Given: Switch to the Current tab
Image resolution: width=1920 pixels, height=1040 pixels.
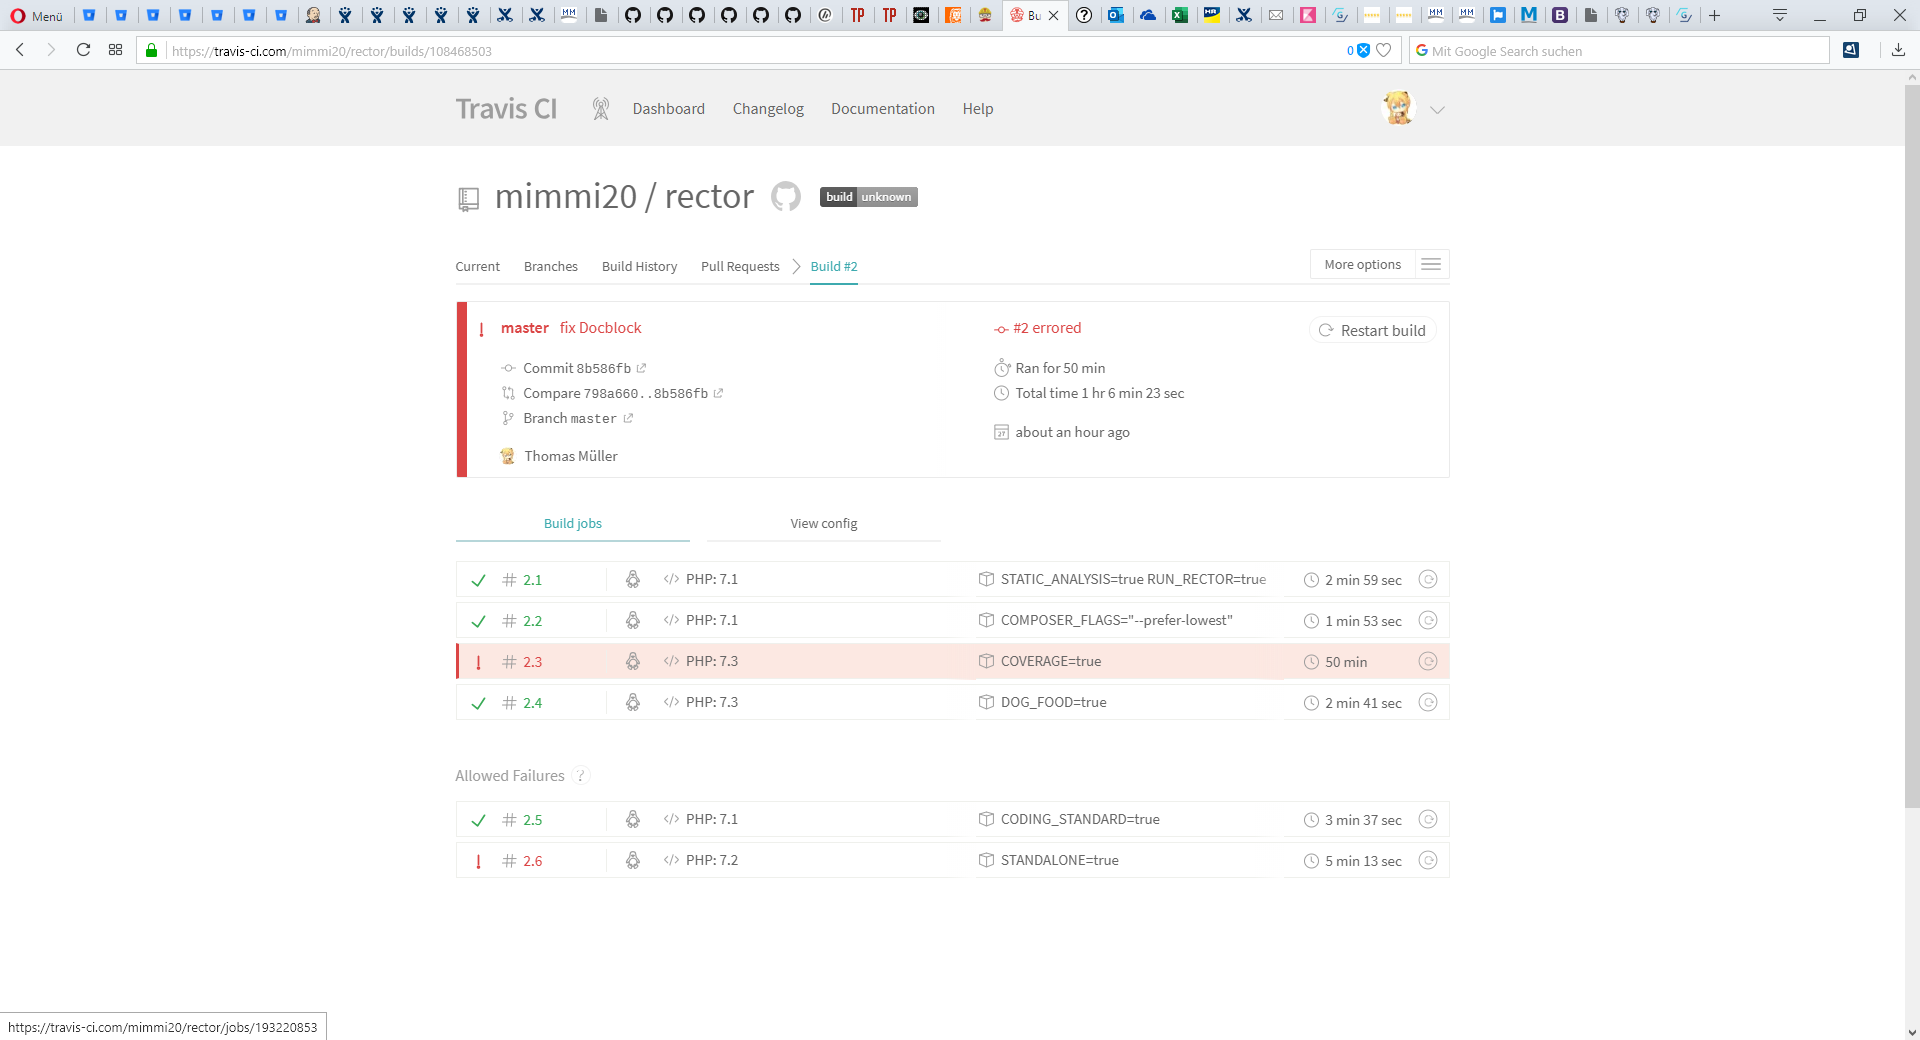Looking at the screenshot, I should pyautogui.click(x=477, y=266).
